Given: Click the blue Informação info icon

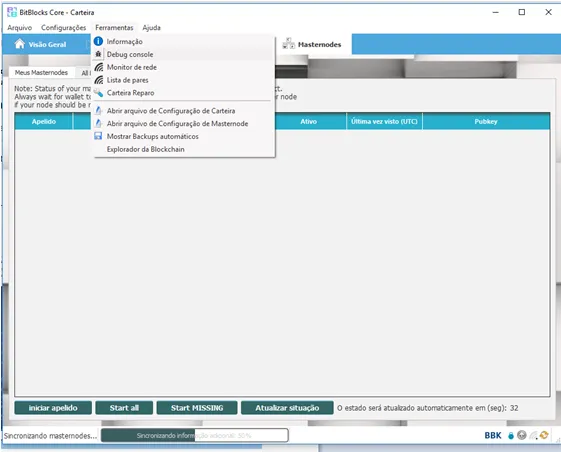Looking at the screenshot, I should click(98, 42).
